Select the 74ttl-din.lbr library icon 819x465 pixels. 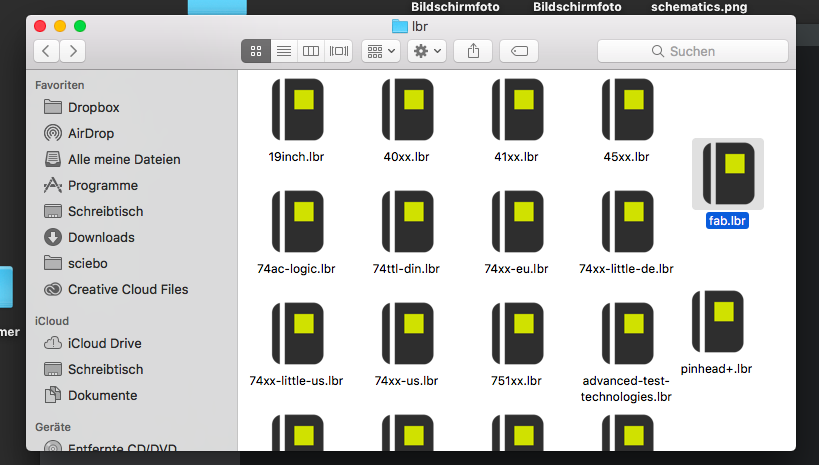click(407, 222)
